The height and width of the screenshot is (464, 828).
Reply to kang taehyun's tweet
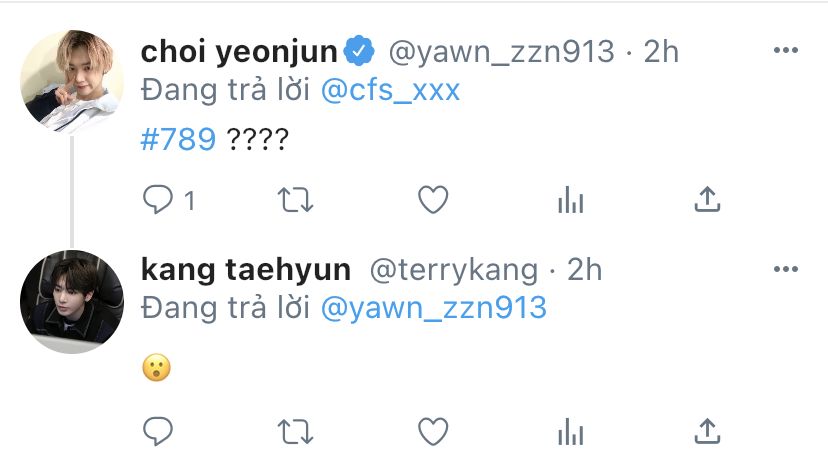(x=159, y=432)
